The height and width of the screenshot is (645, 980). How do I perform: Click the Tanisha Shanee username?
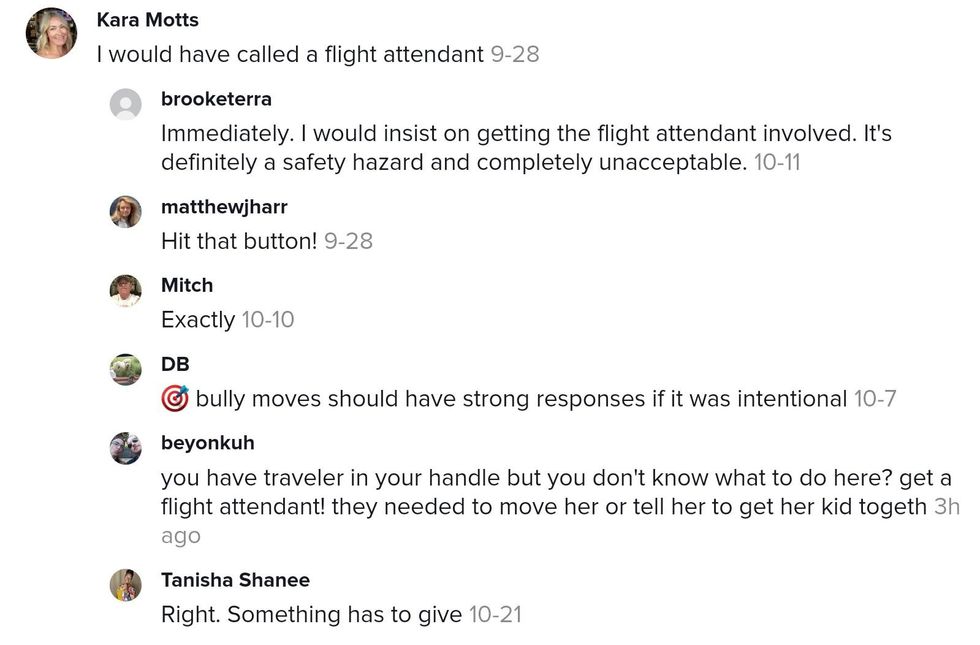(235, 580)
